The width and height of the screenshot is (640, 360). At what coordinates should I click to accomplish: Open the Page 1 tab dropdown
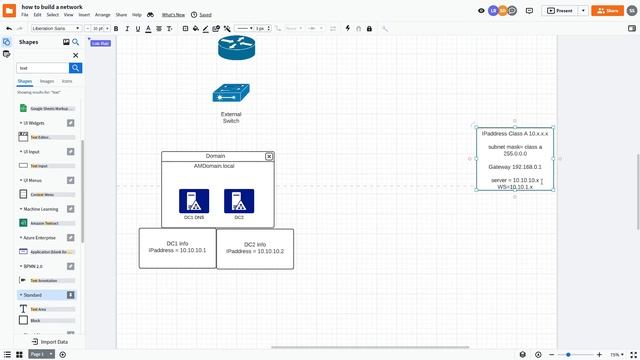point(51,354)
